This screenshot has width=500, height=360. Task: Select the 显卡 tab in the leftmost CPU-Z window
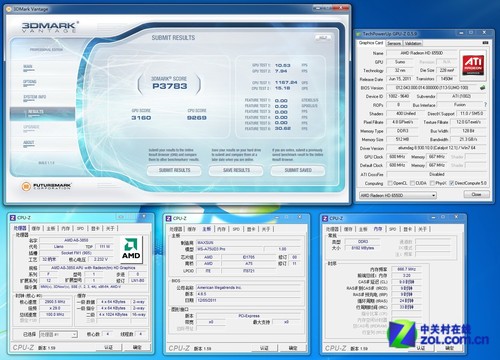[x=95, y=228]
